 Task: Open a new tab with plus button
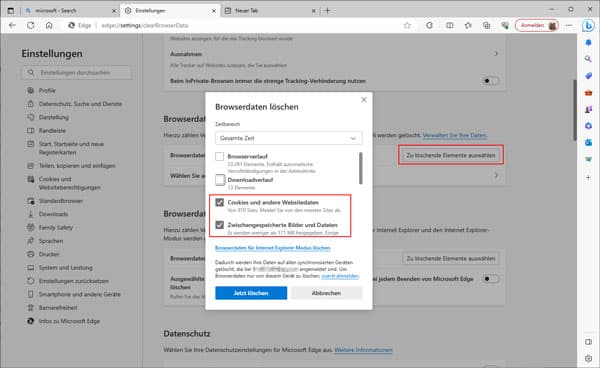(x=327, y=11)
